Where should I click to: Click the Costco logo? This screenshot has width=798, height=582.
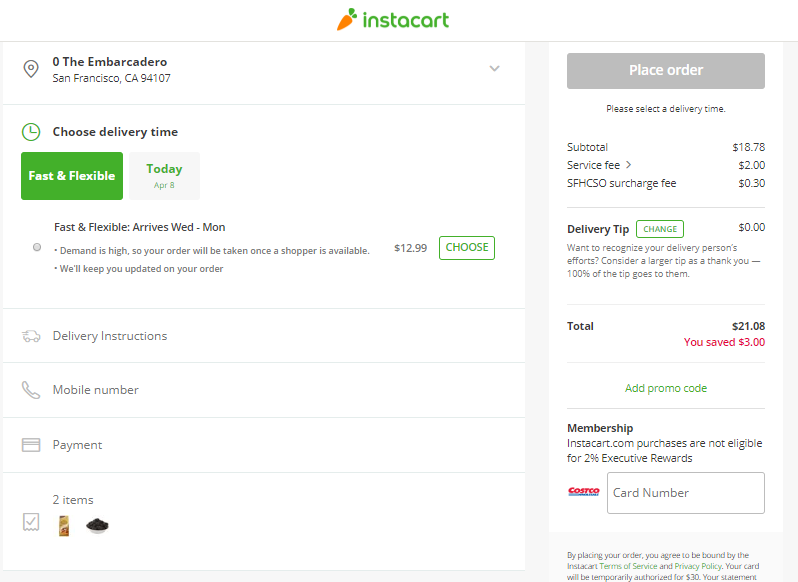(x=584, y=491)
